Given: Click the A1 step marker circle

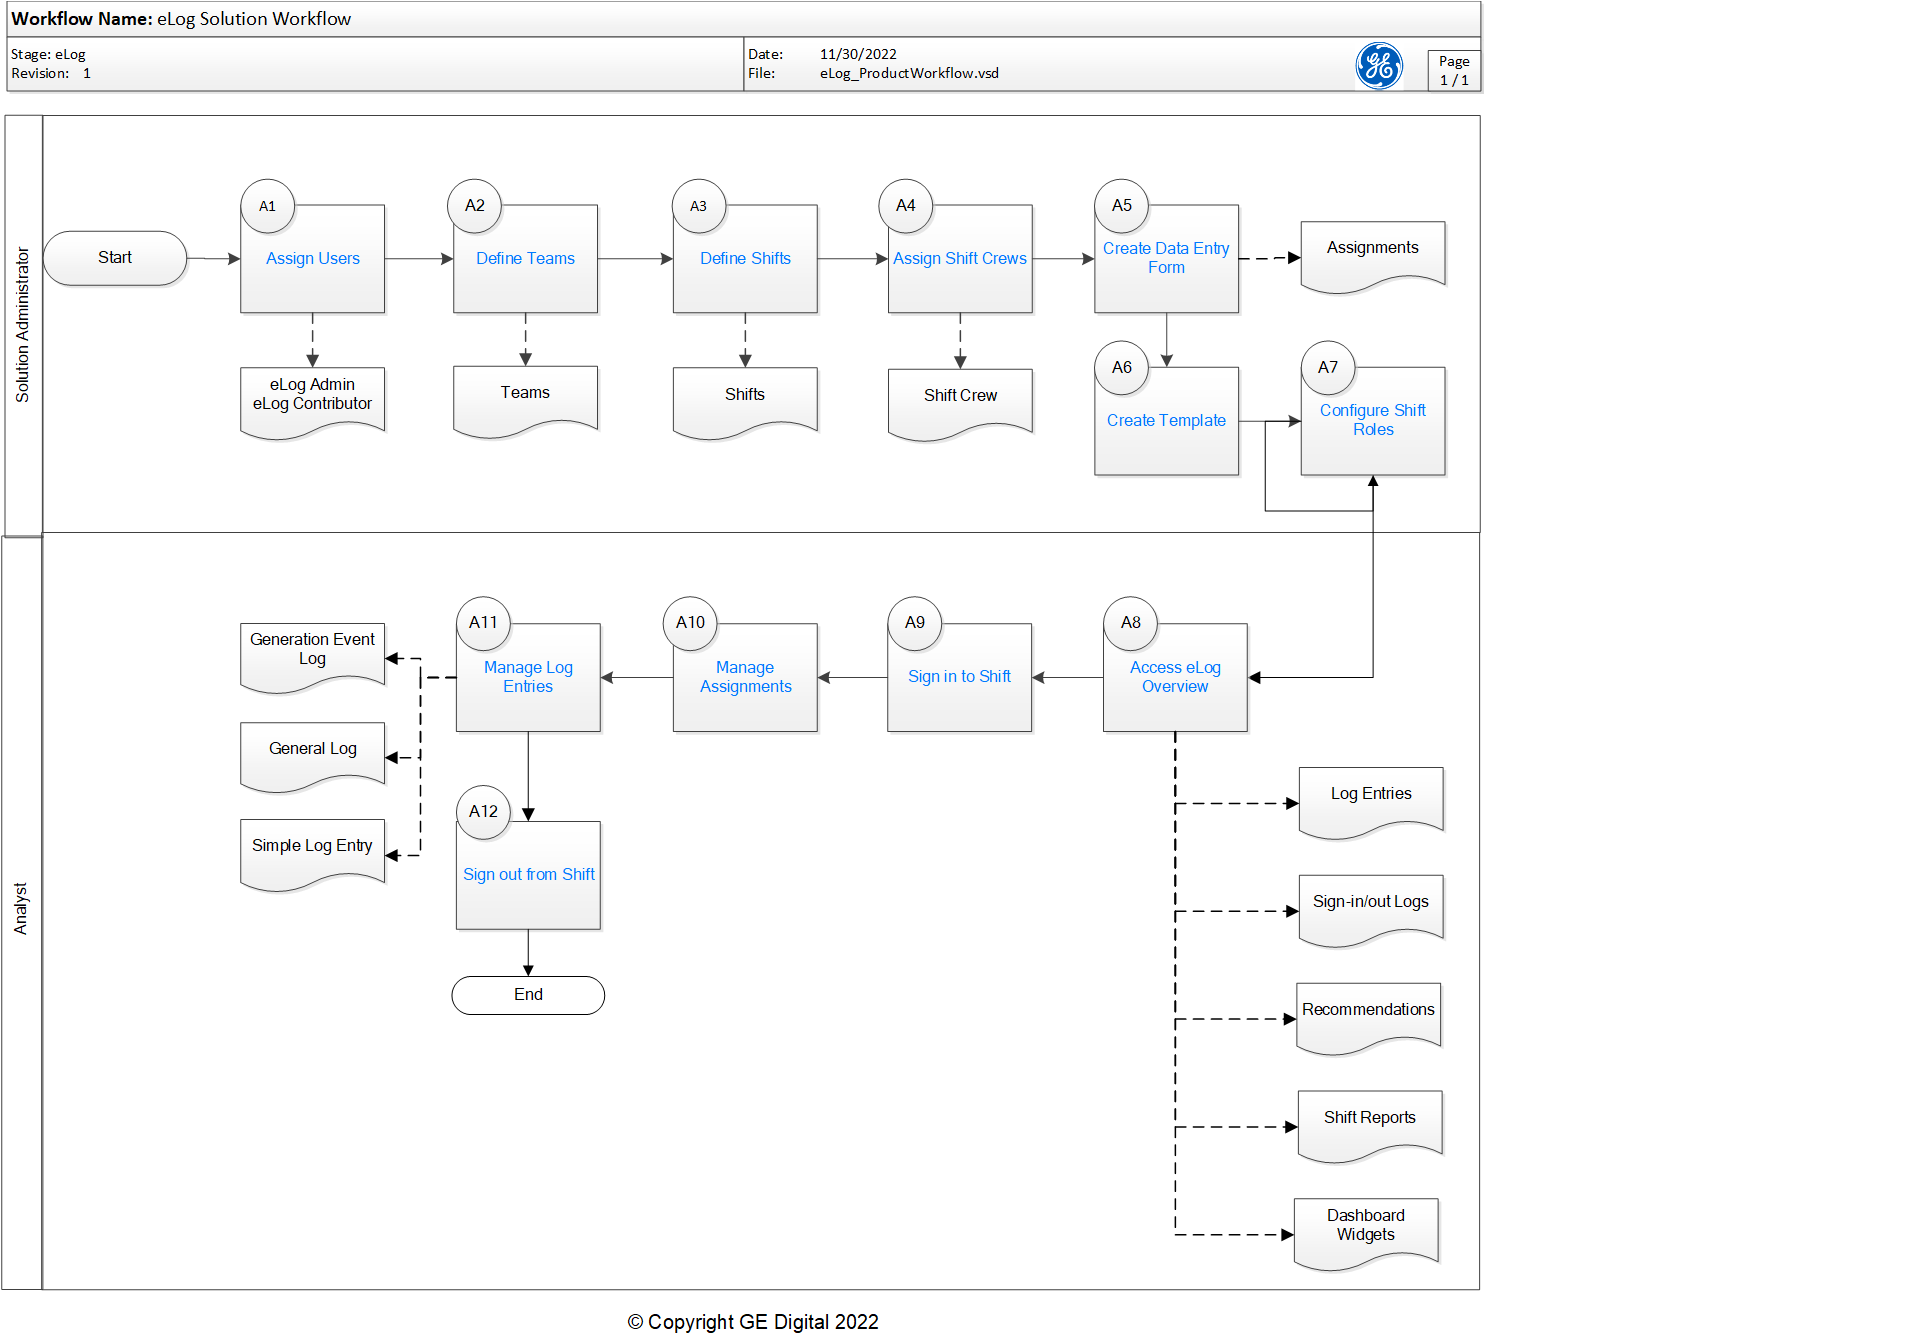Looking at the screenshot, I should click(267, 206).
